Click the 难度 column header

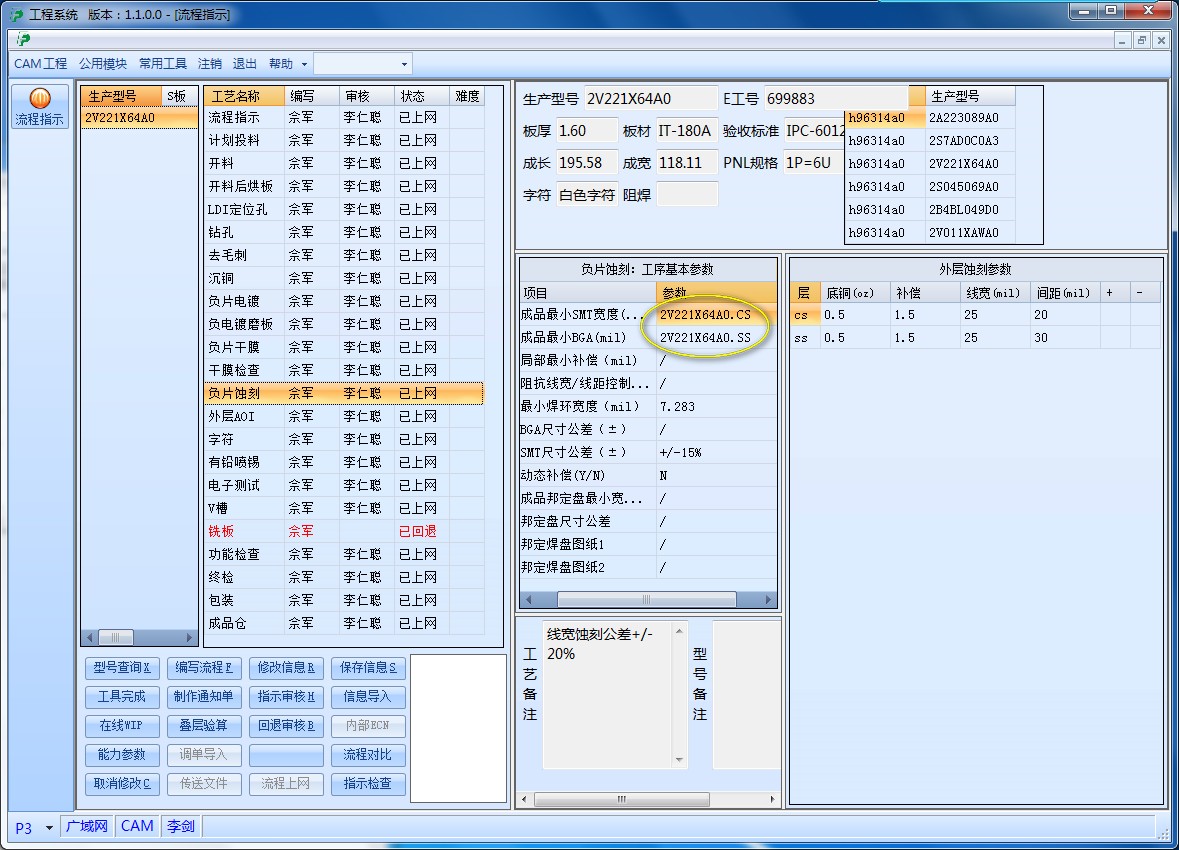point(467,96)
